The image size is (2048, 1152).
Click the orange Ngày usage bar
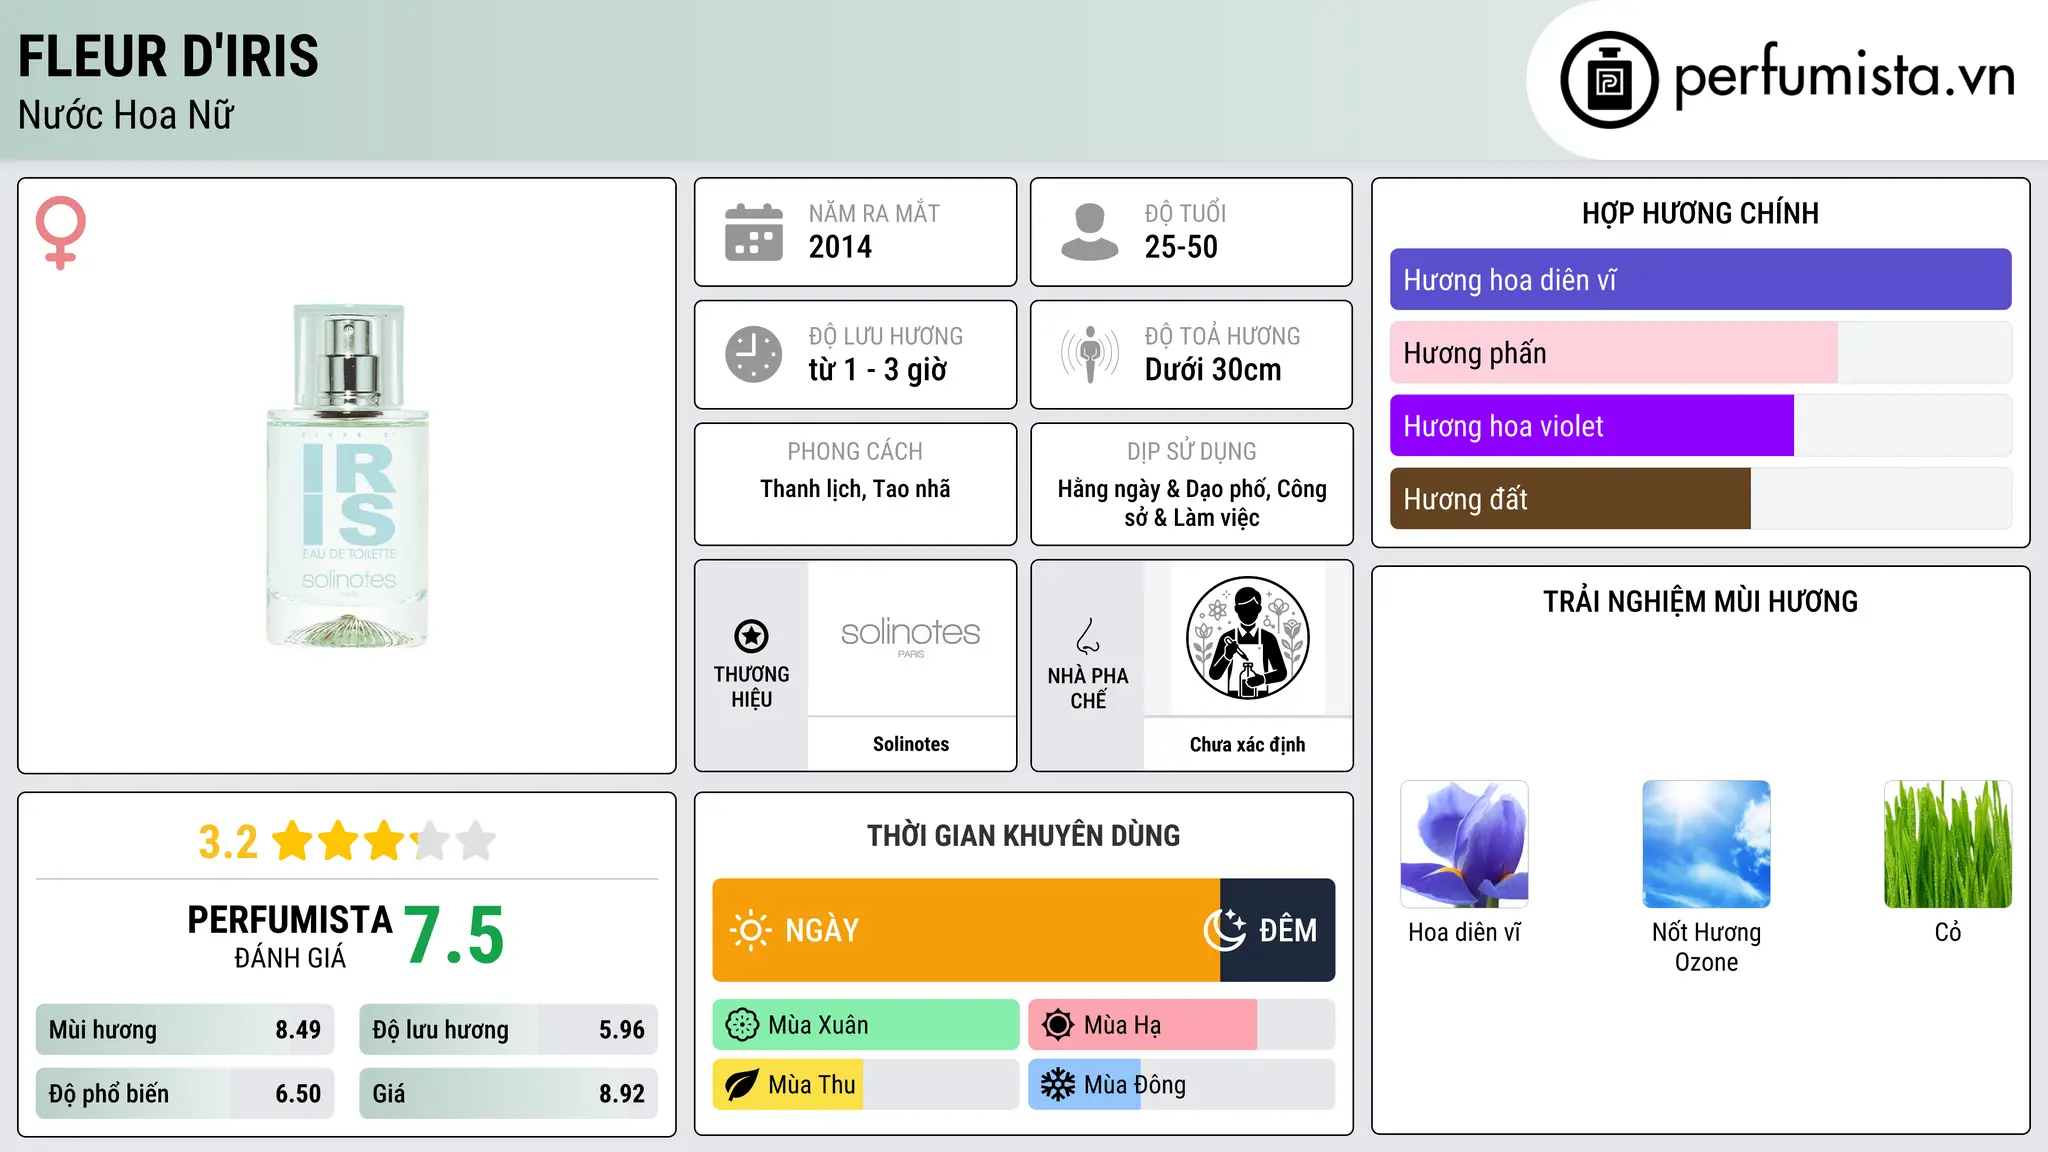[966, 930]
